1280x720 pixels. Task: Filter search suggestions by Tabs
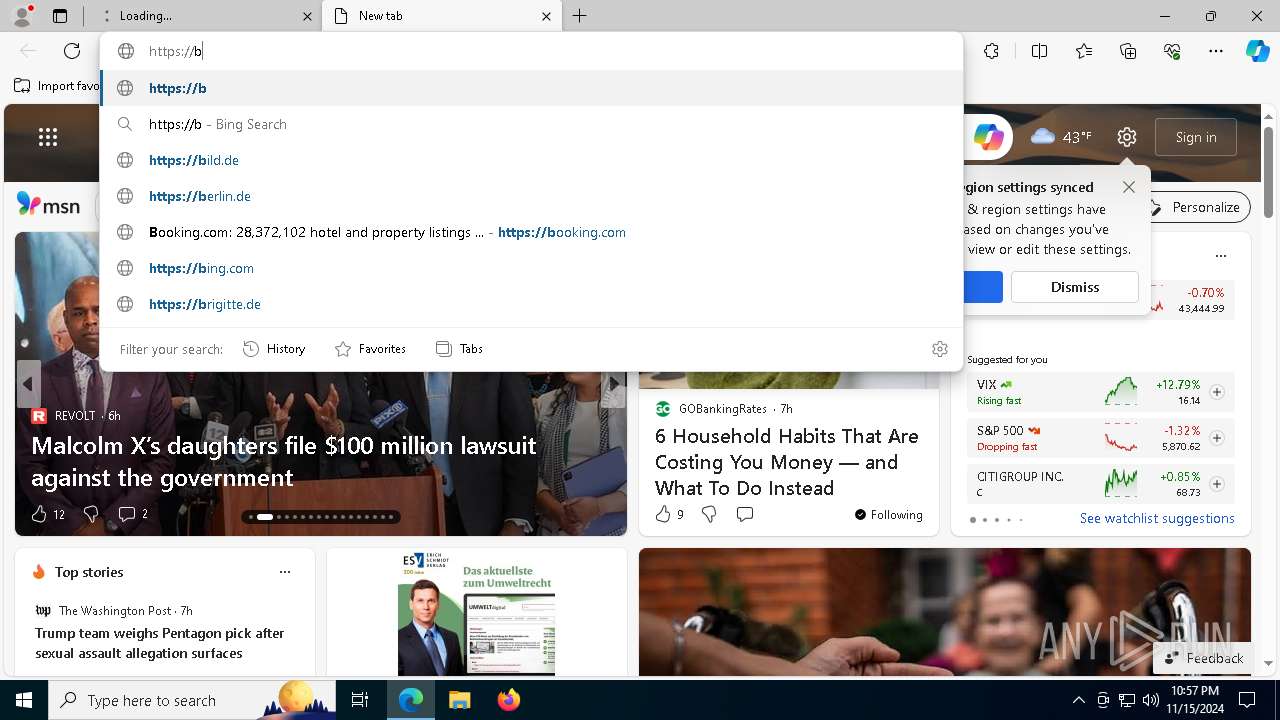click(x=459, y=349)
